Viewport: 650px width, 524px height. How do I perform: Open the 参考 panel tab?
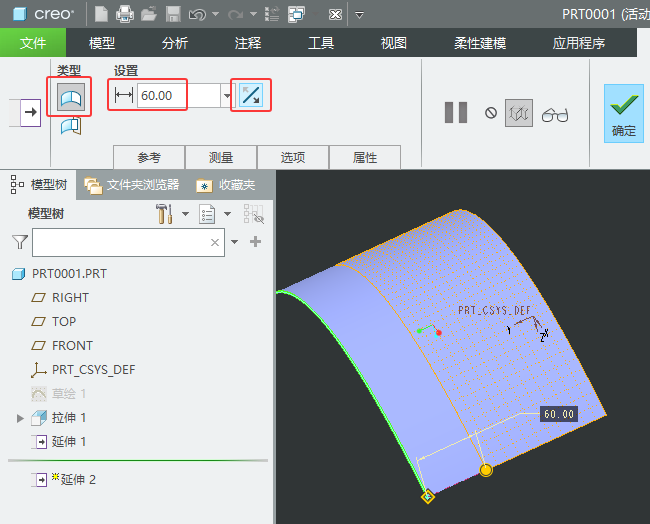tap(149, 157)
